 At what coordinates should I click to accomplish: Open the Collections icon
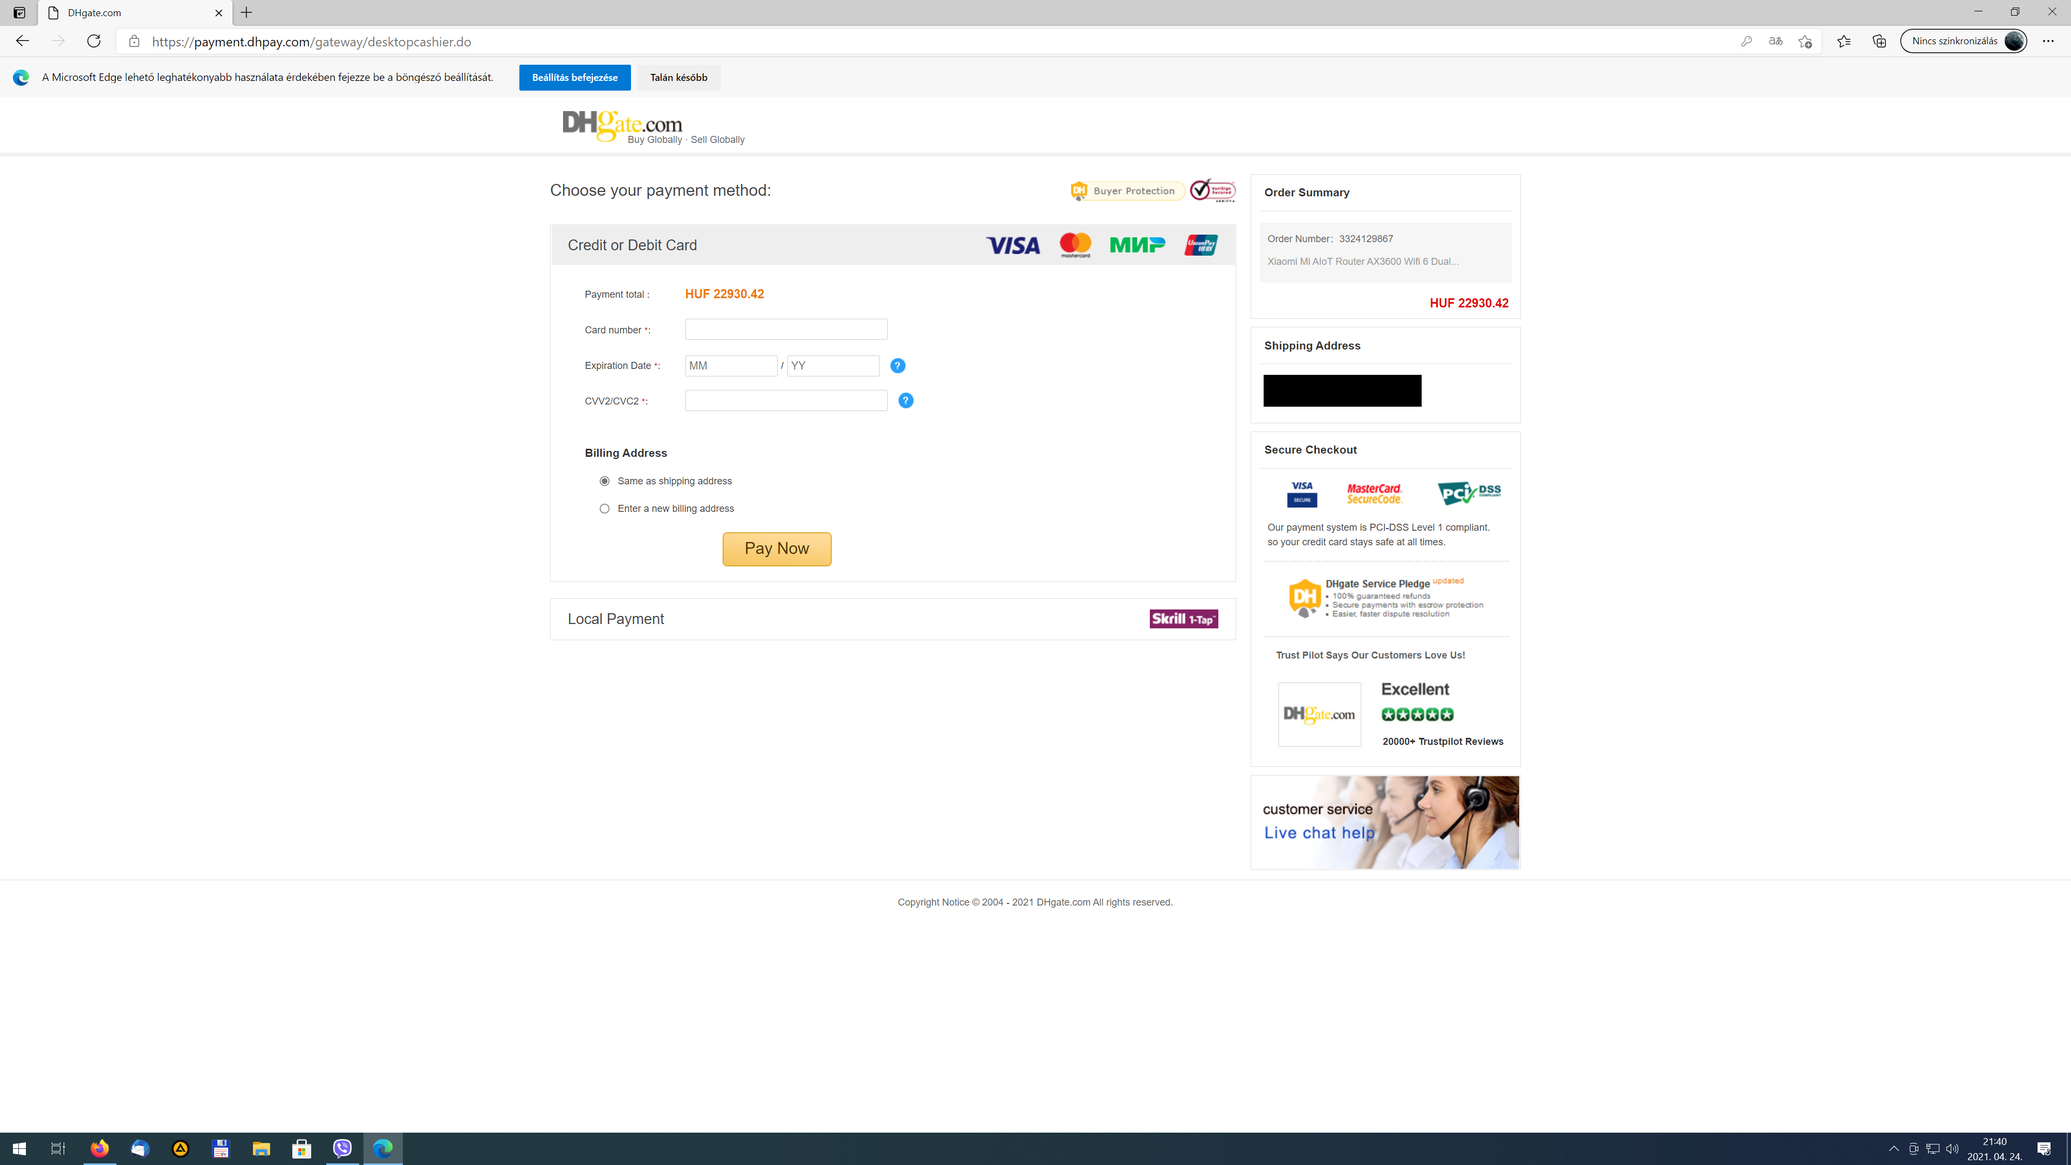(x=1879, y=41)
